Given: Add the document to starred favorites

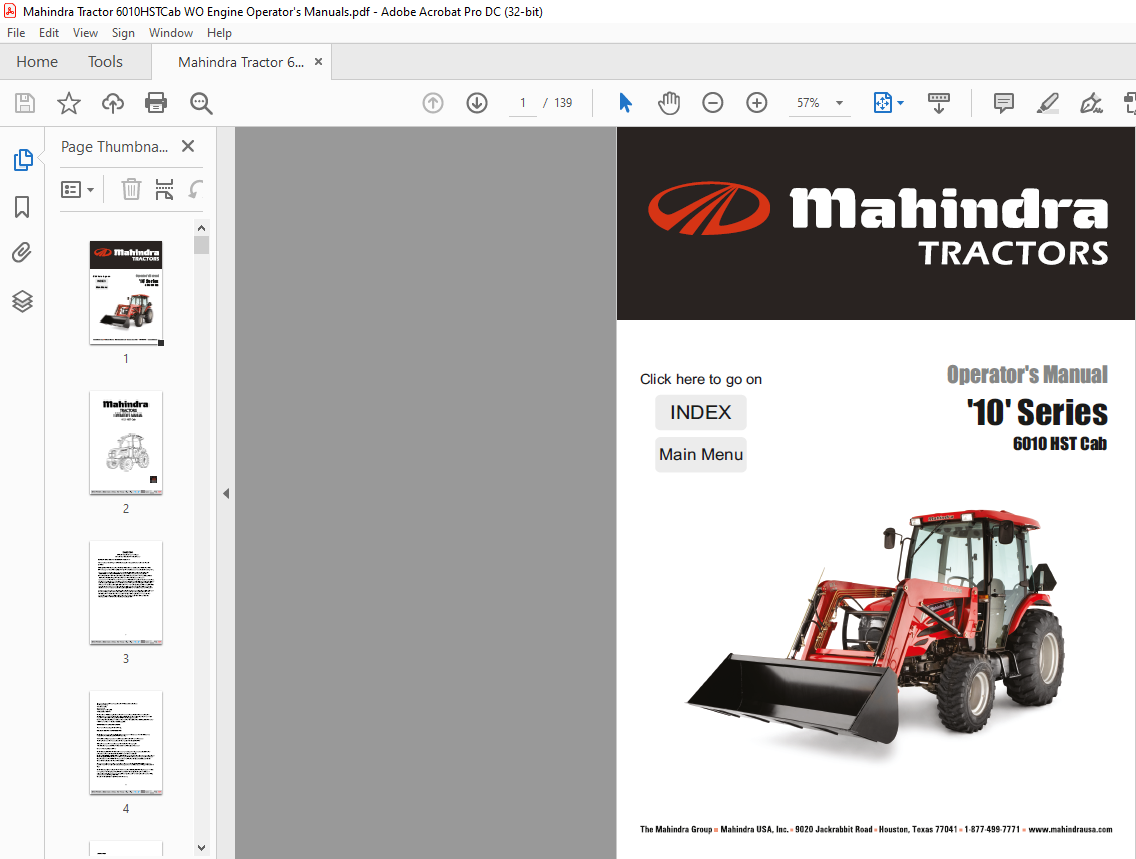Looking at the screenshot, I should pos(69,103).
